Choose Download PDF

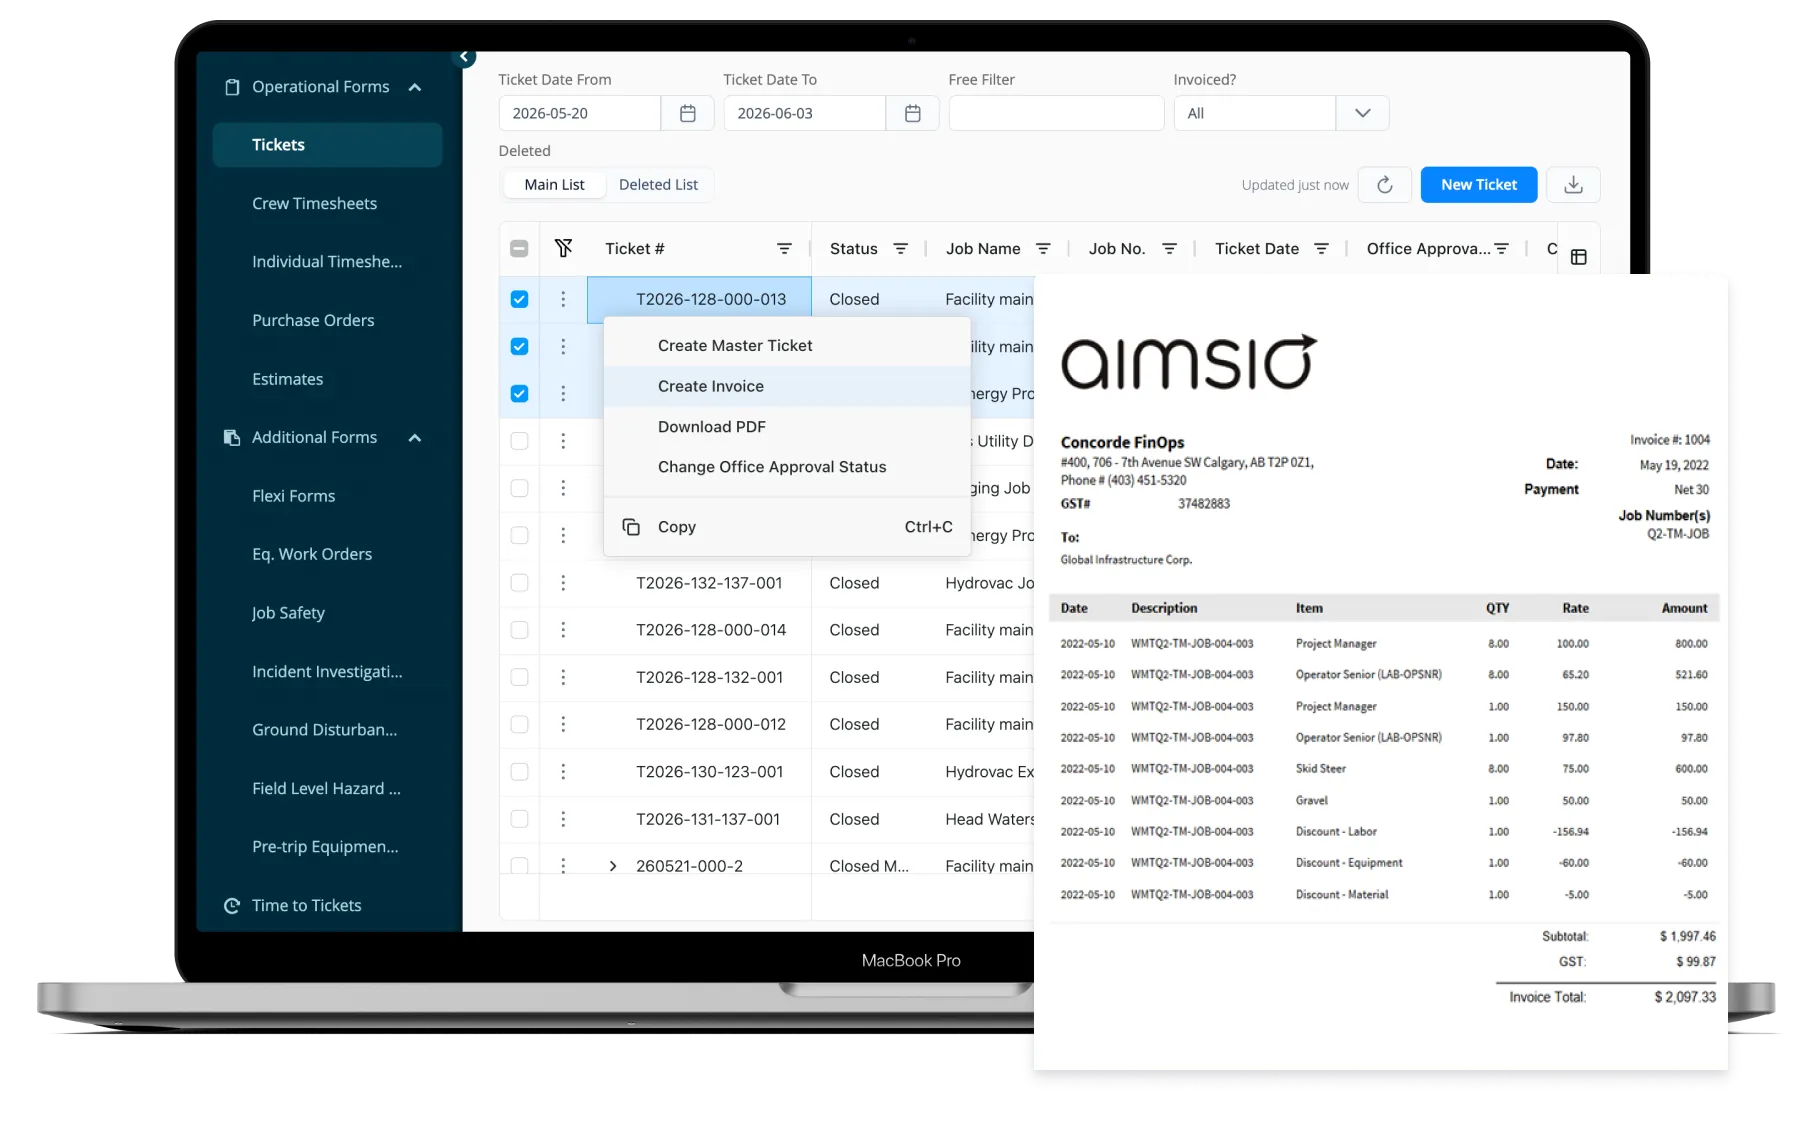[787, 427]
